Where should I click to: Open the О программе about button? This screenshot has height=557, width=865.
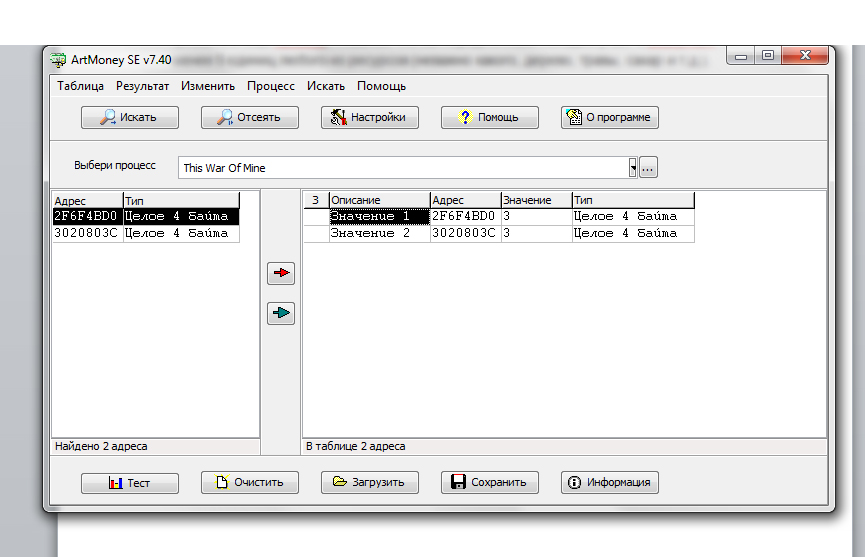click(x=610, y=117)
